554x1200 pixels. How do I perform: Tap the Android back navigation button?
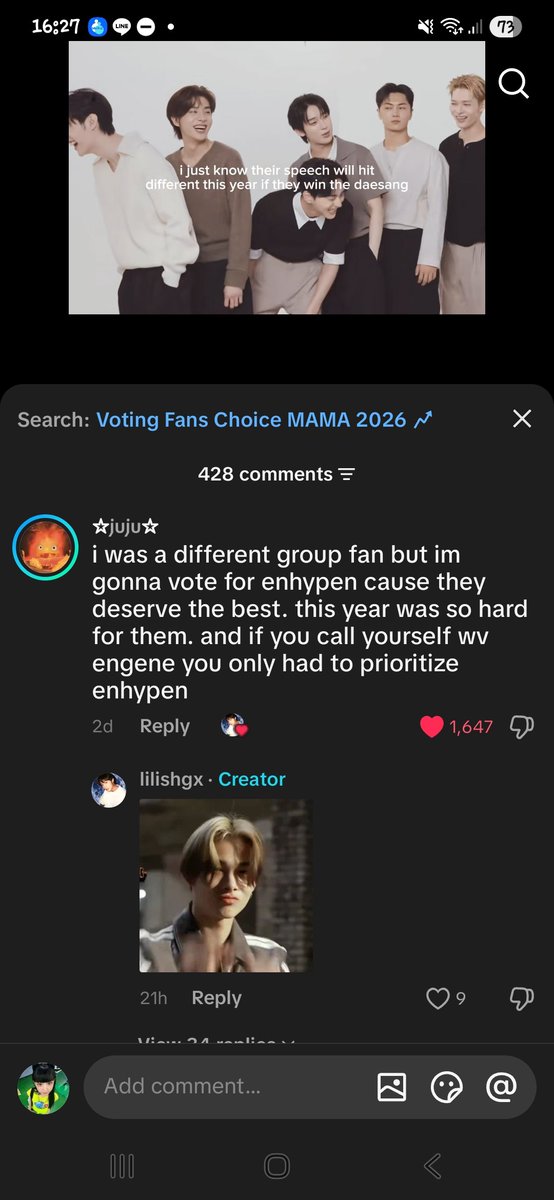click(x=432, y=1166)
